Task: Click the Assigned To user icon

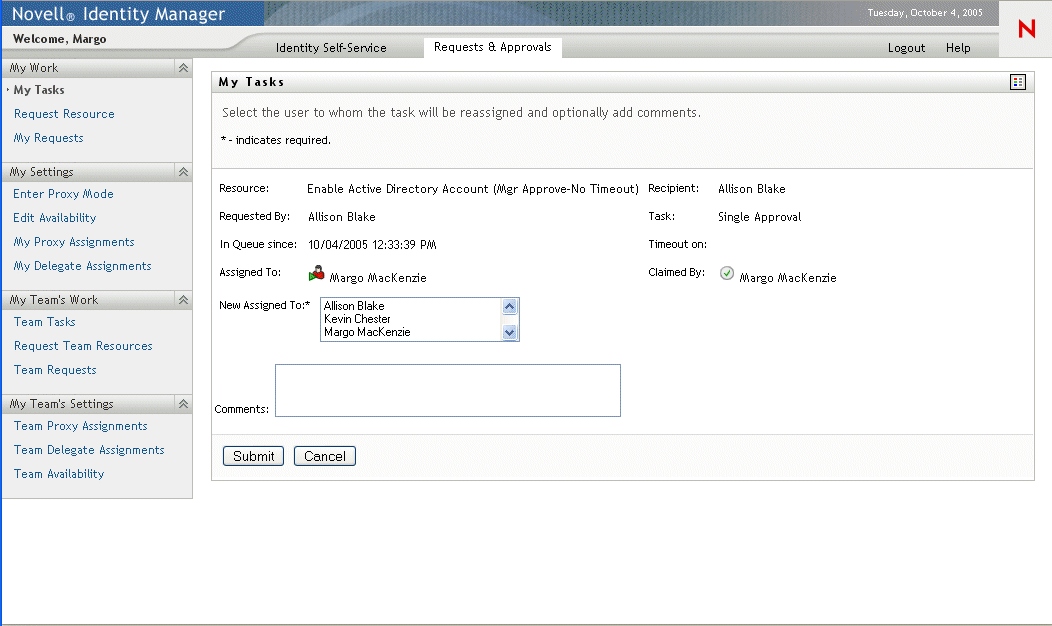Action: click(x=317, y=273)
